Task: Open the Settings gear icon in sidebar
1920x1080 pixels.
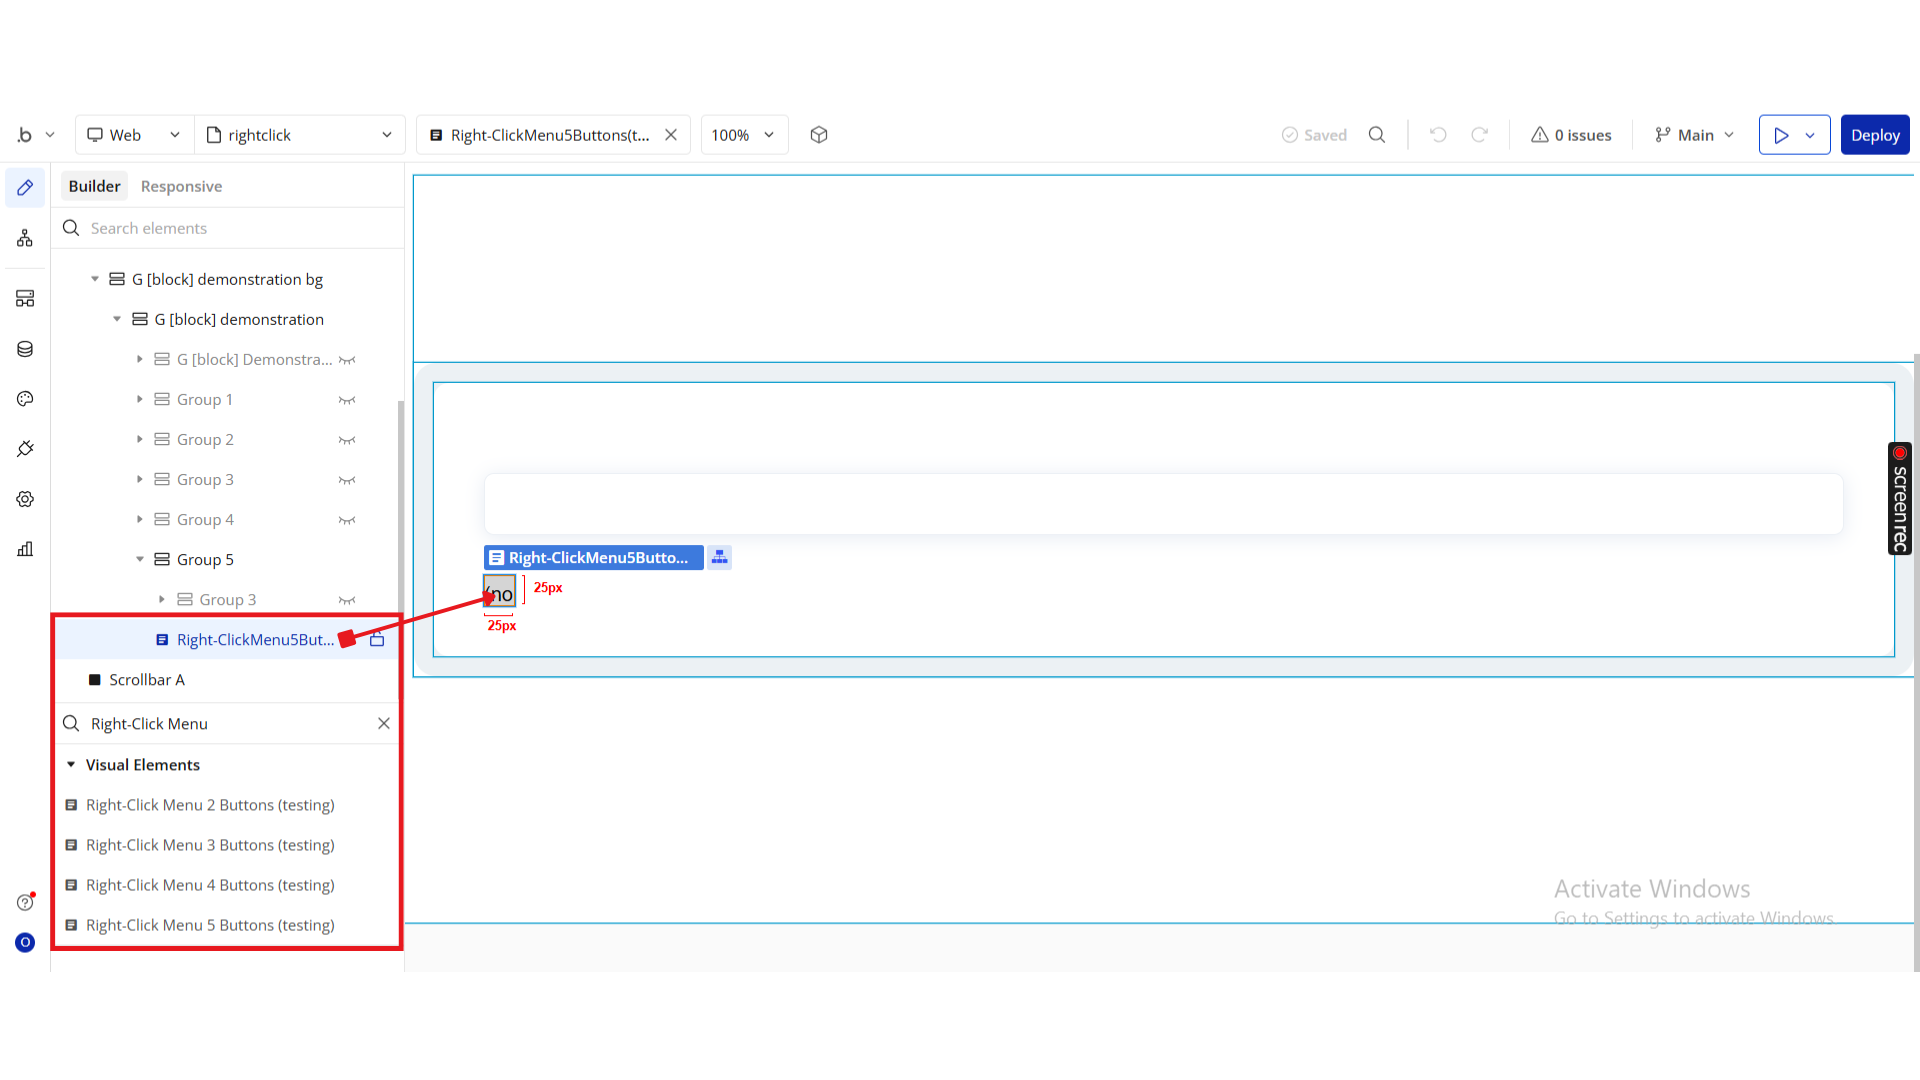Action: (25, 499)
